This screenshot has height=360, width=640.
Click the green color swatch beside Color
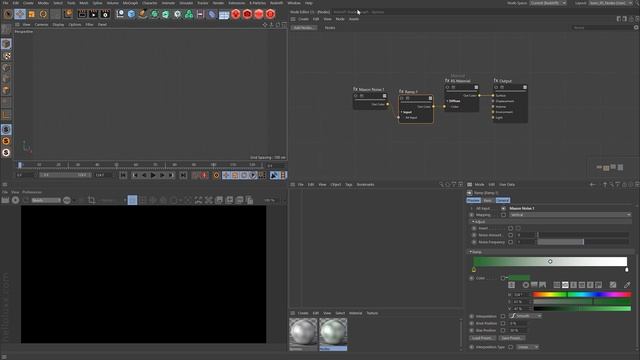(519, 278)
